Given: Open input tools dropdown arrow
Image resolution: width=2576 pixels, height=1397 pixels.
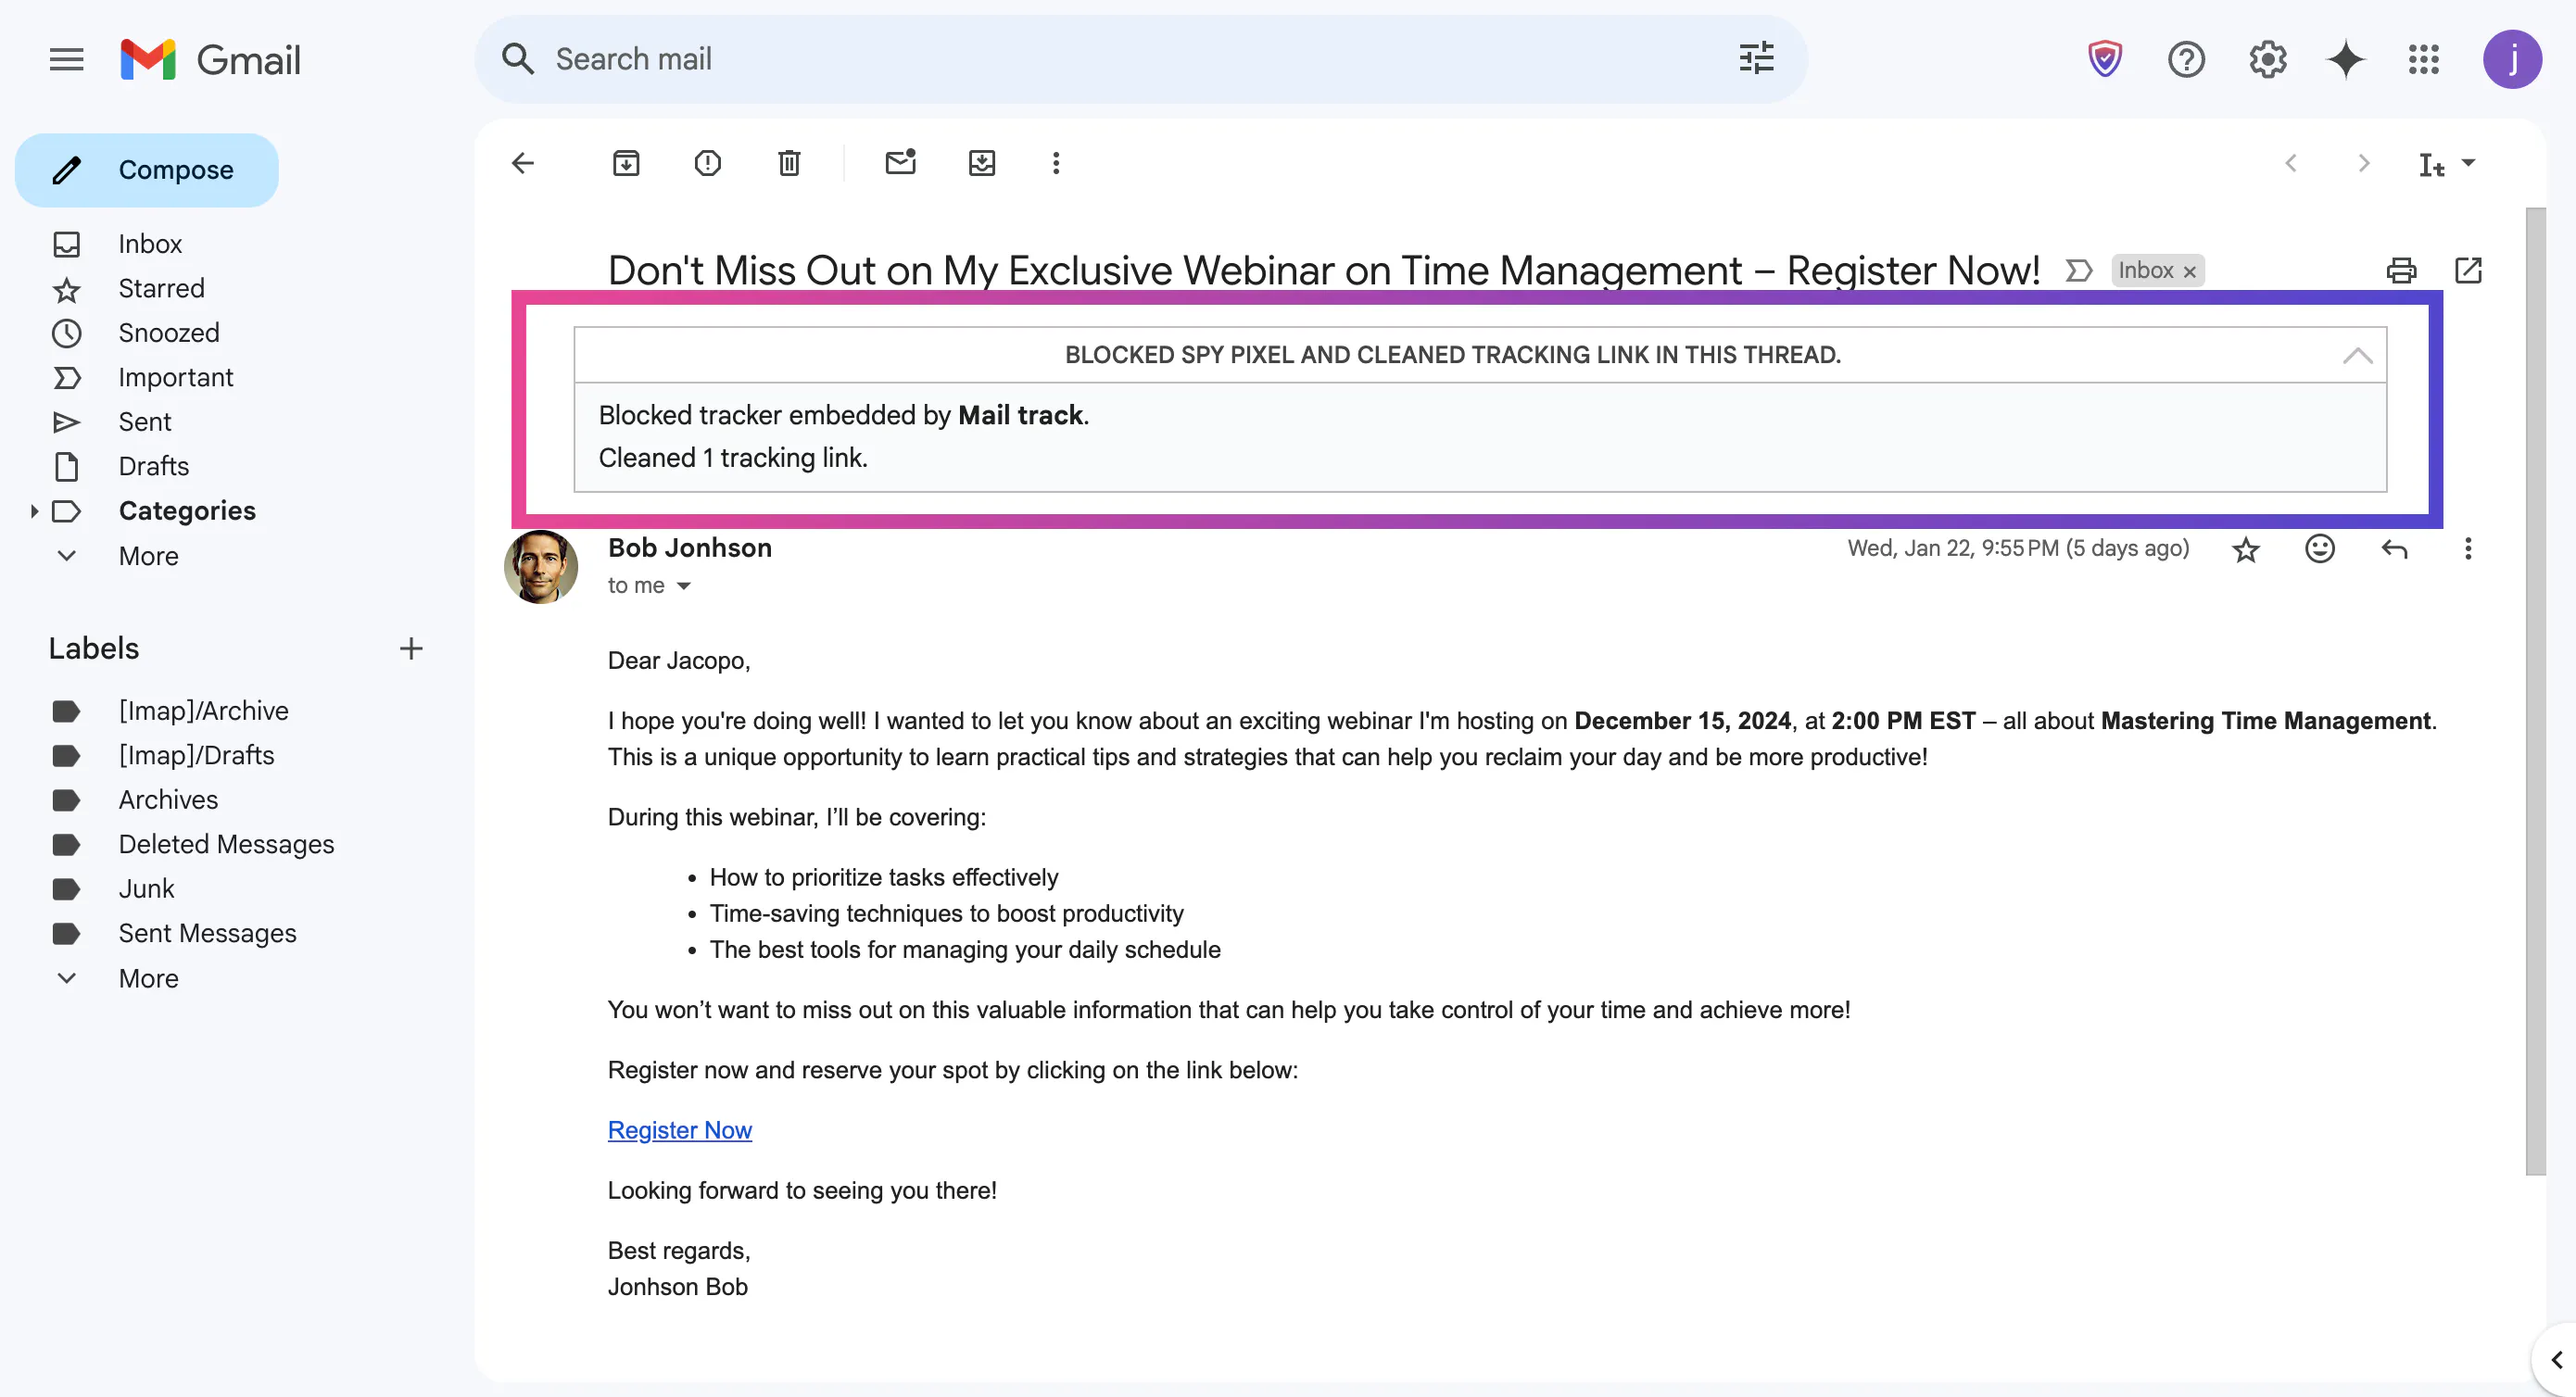Looking at the screenshot, I should (2469, 162).
